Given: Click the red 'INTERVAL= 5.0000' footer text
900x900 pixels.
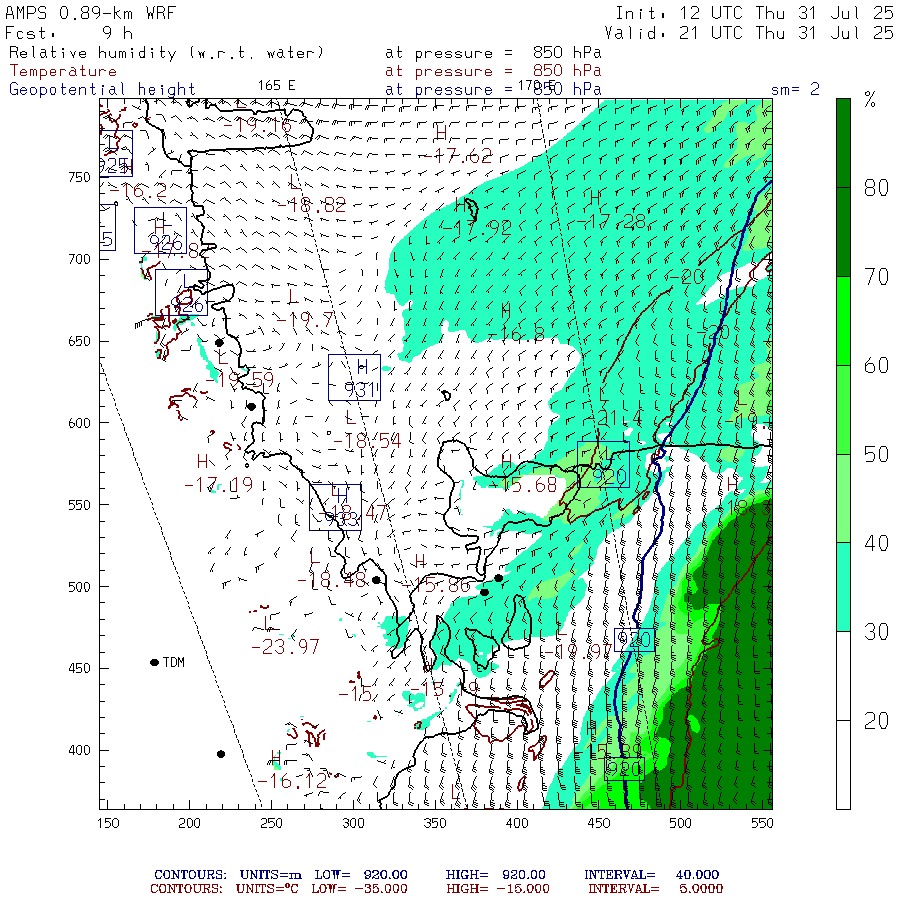Looking at the screenshot, I should (x=656, y=889).
